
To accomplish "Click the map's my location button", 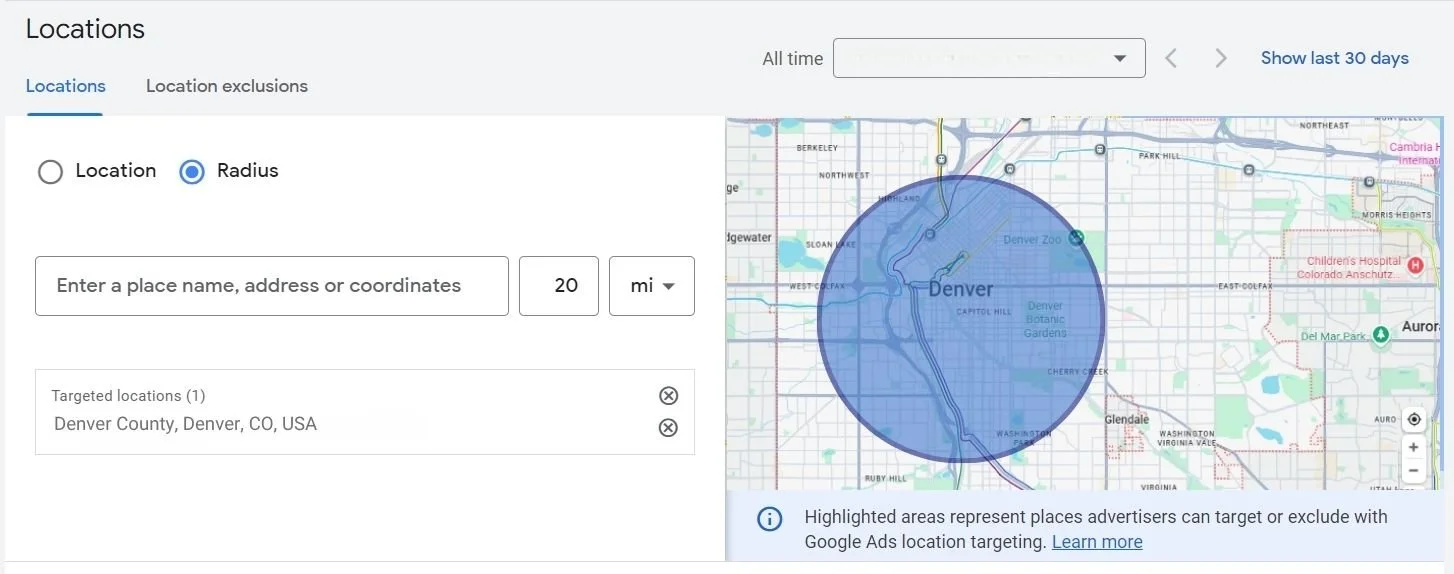I will [1414, 419].
